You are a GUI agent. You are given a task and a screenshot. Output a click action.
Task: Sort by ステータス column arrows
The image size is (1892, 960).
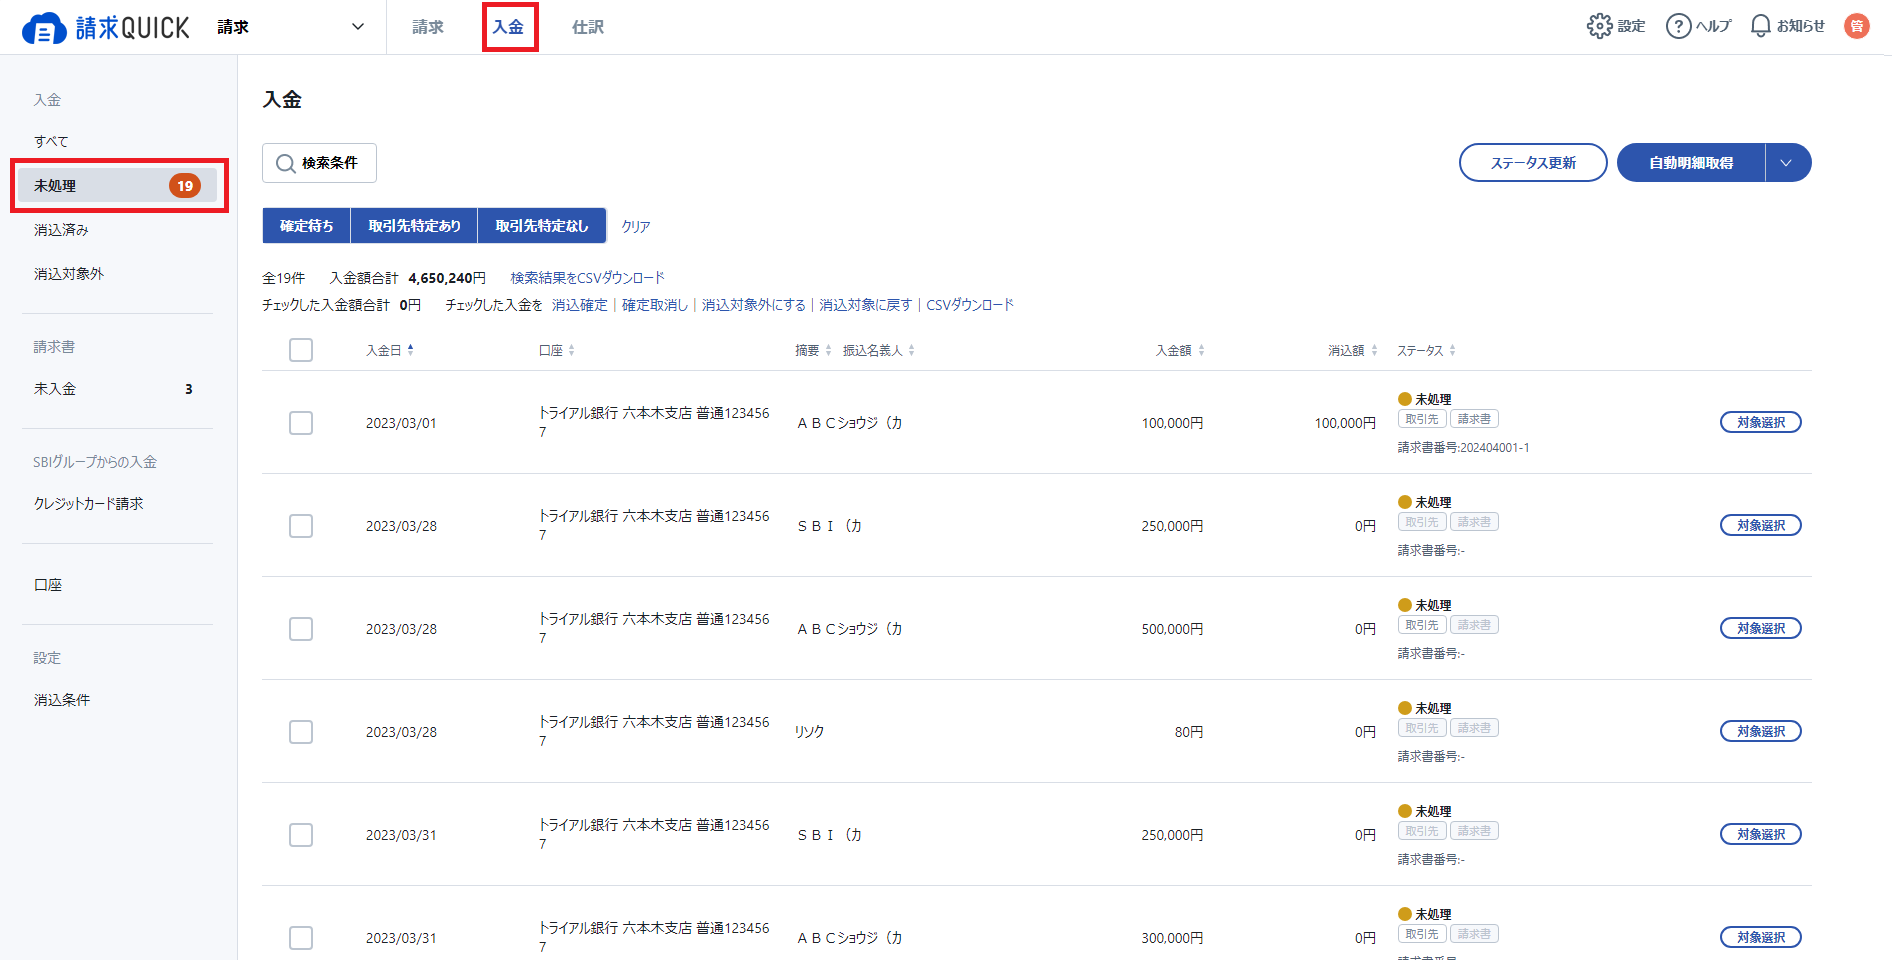click(x=1452, y=350)
